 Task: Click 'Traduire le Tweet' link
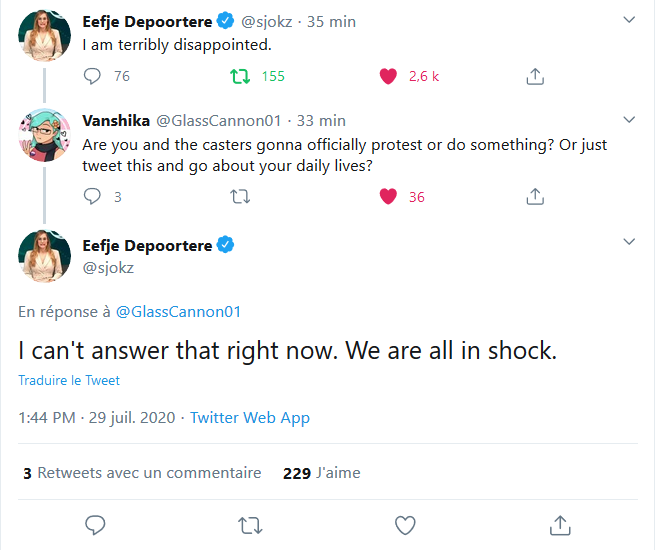(69, 380)
